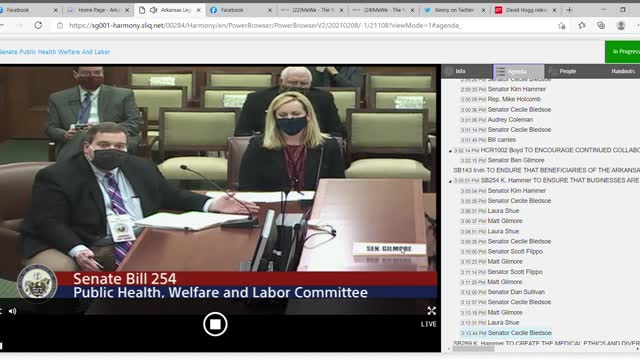Open a new browser tab

[x=569, y=10]
